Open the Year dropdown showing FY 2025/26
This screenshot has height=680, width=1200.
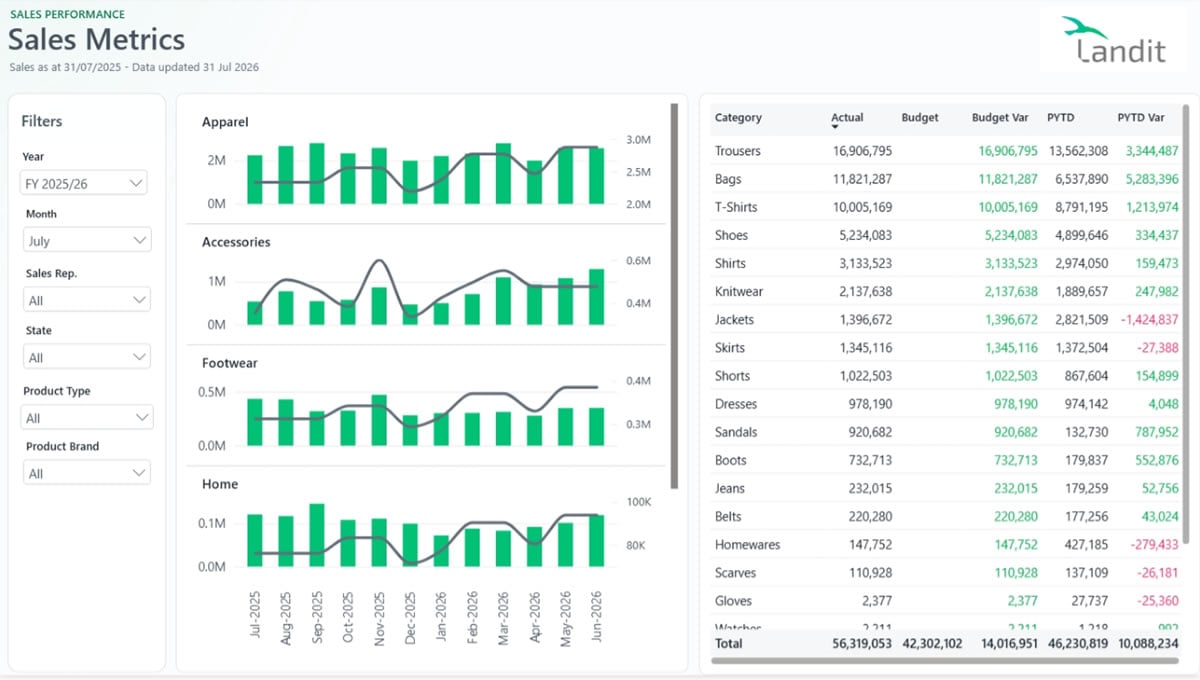point(85,183)
